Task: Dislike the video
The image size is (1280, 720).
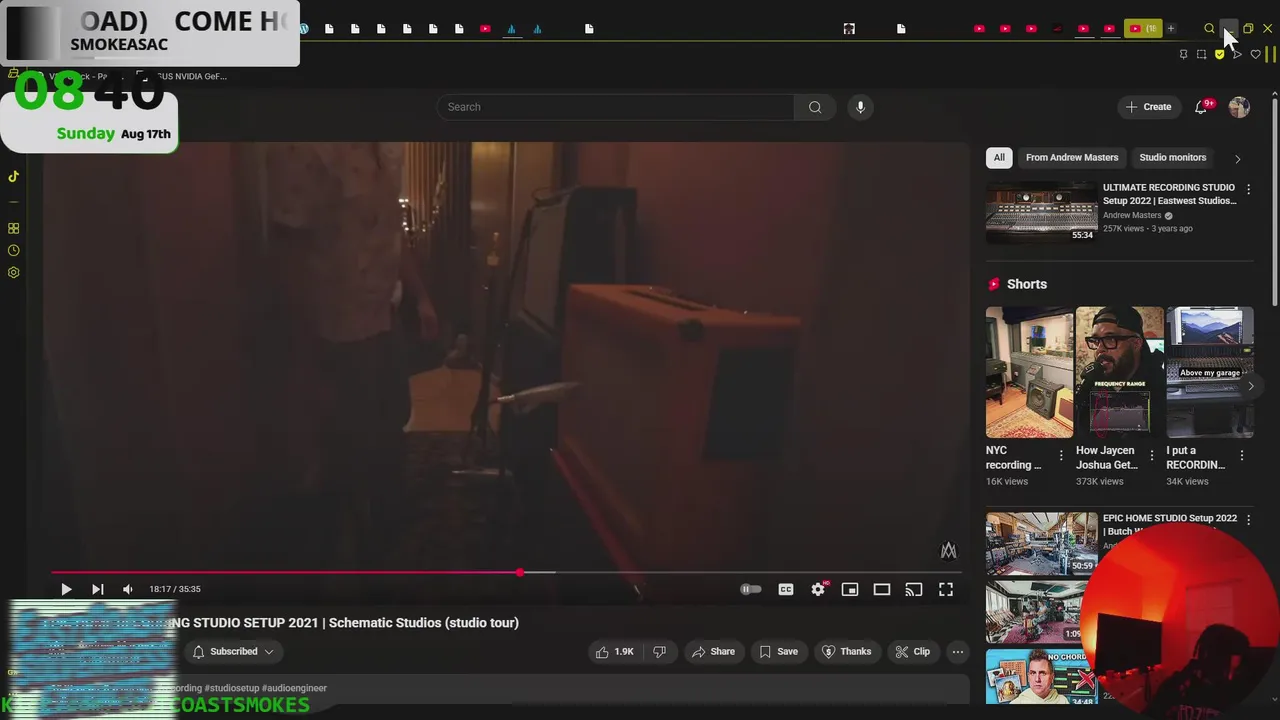Action: [x=659, y=651]
